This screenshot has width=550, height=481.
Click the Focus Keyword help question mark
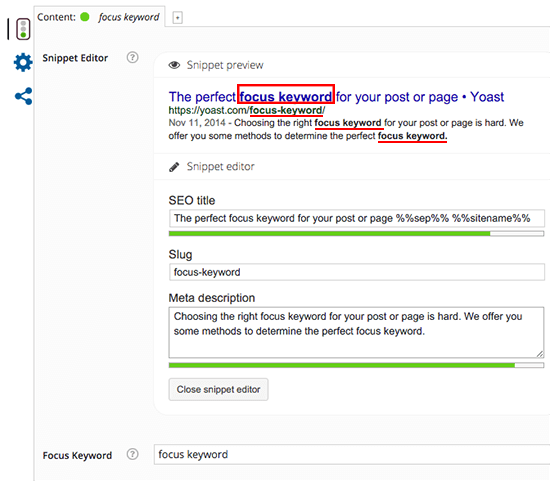(132, 454)
